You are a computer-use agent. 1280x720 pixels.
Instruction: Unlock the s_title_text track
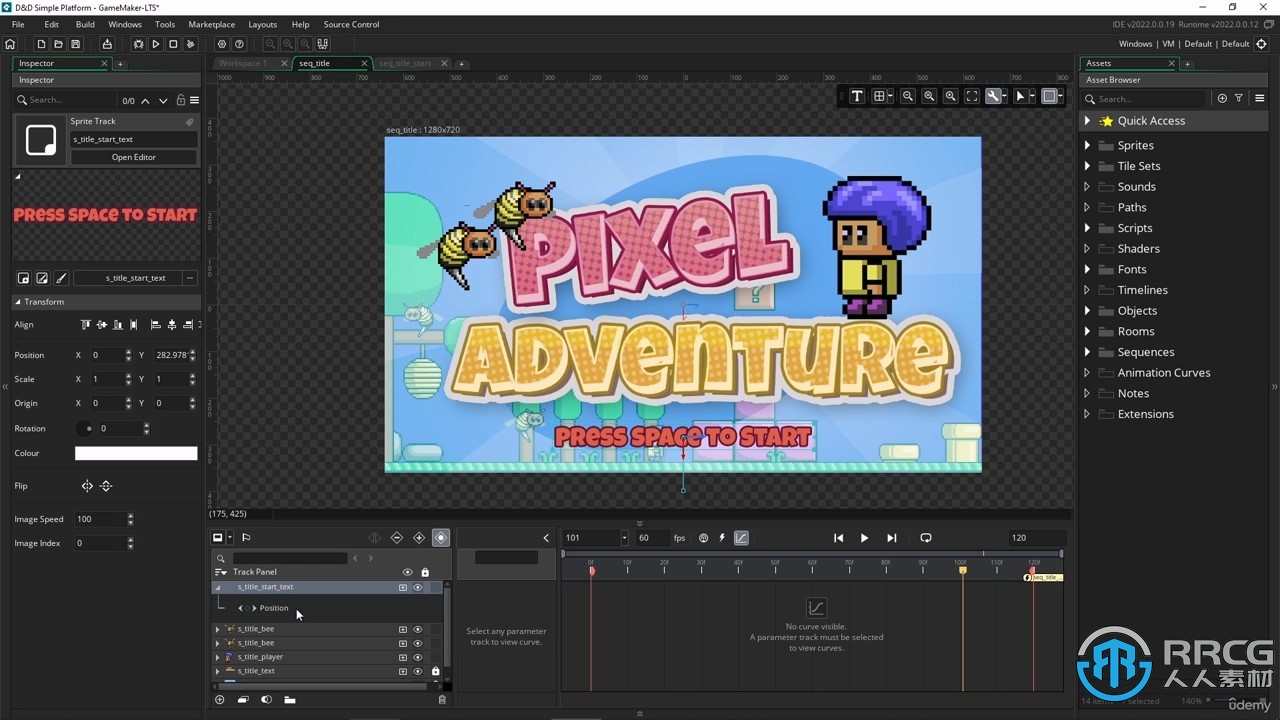(435, 671)
